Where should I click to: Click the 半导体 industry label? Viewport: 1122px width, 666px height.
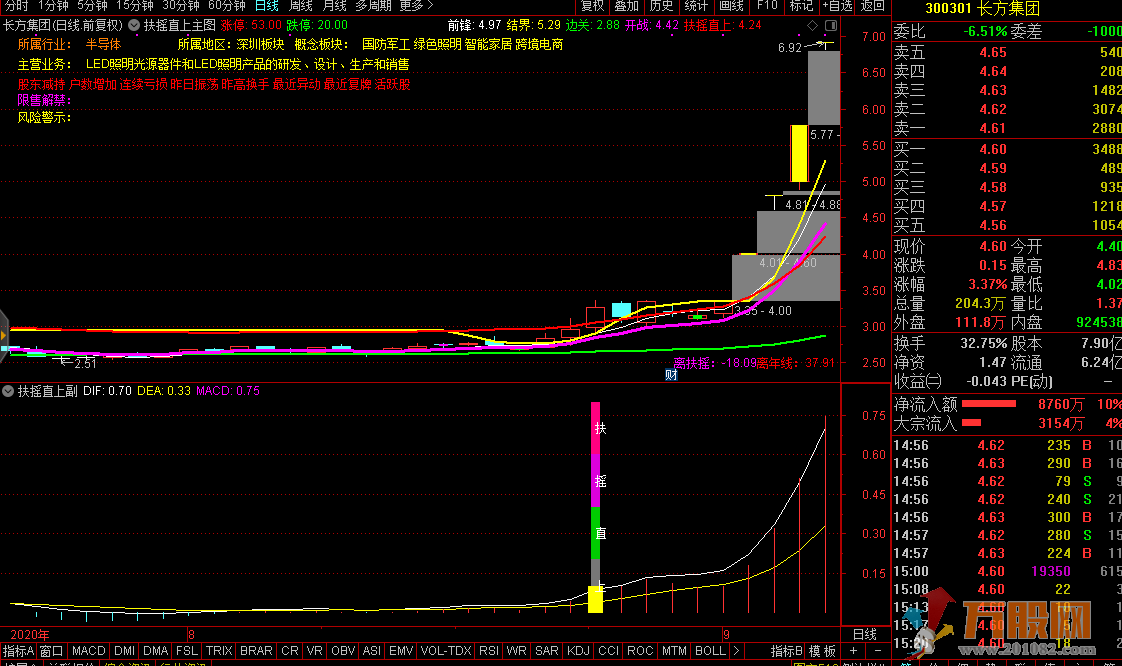(x=103, y=44)
